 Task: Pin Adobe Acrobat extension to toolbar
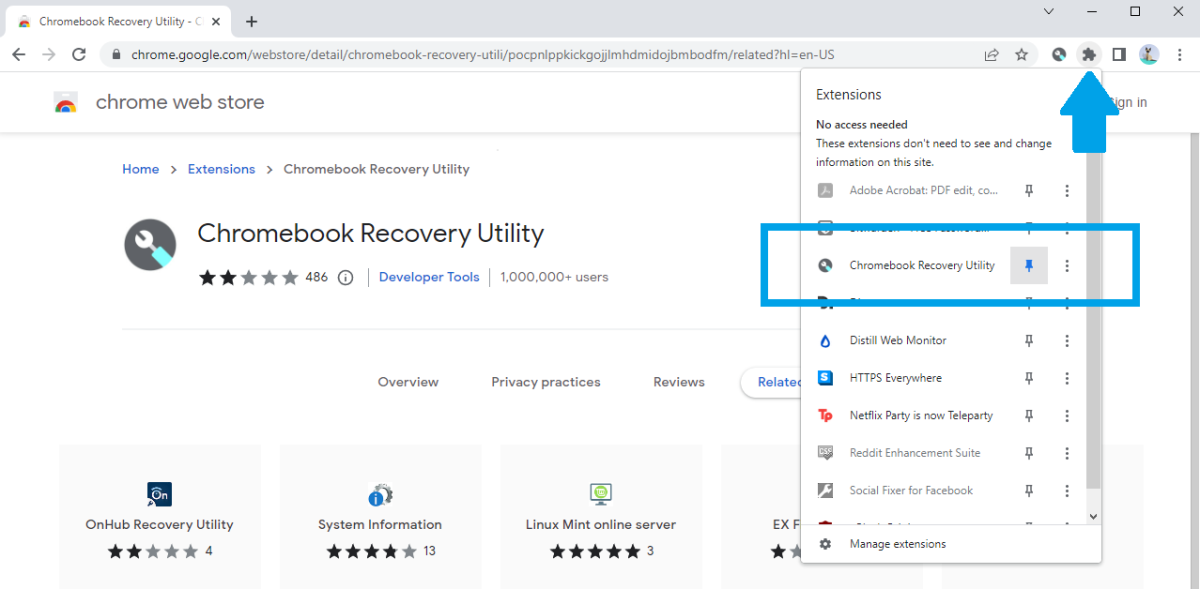pos(1029,190)
